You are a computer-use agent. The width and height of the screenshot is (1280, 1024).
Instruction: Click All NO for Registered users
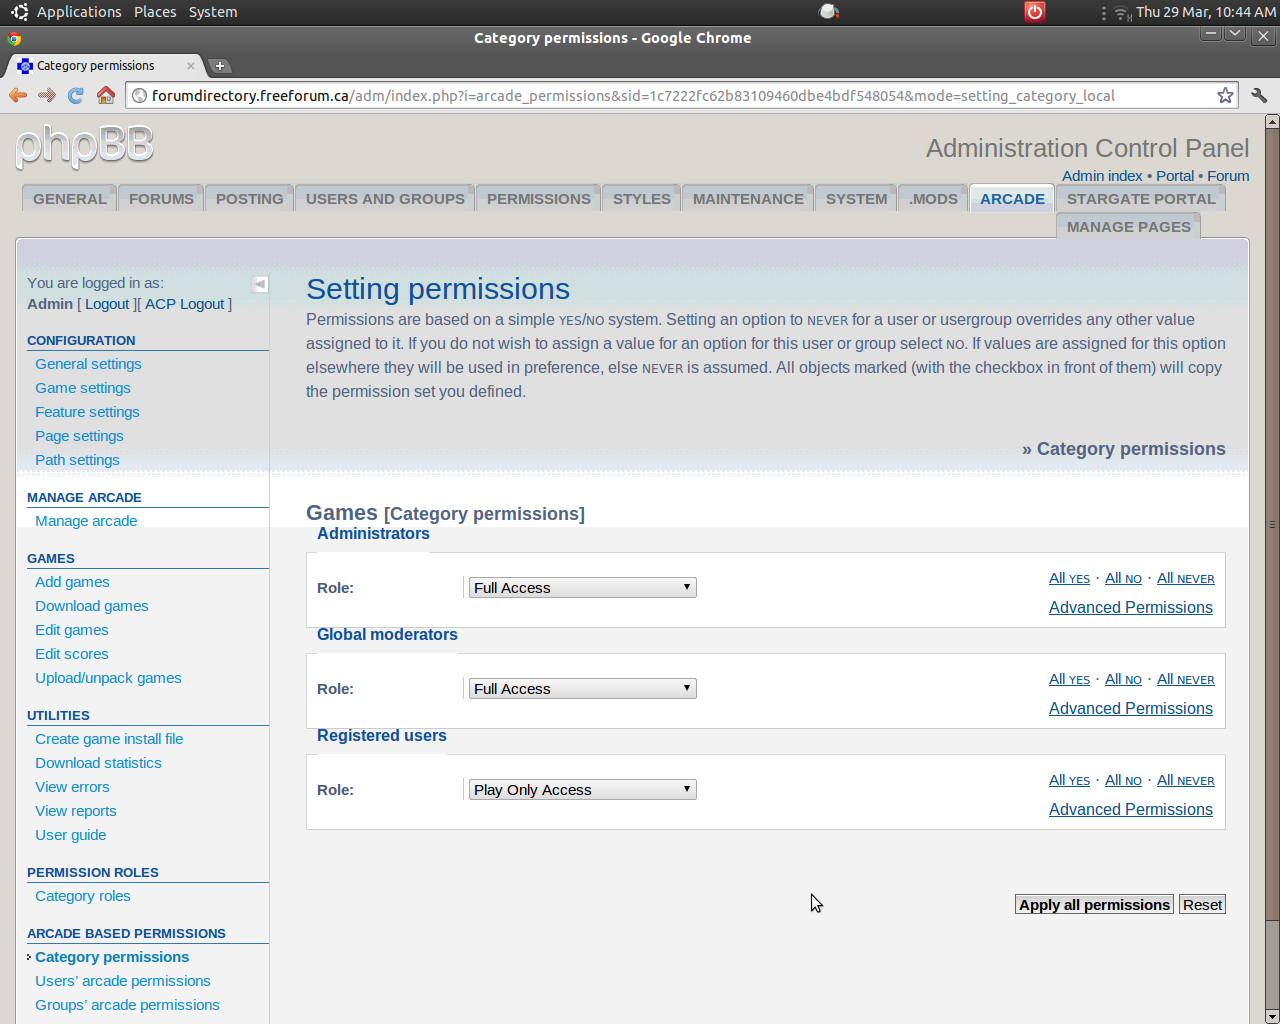point(1123,780)
